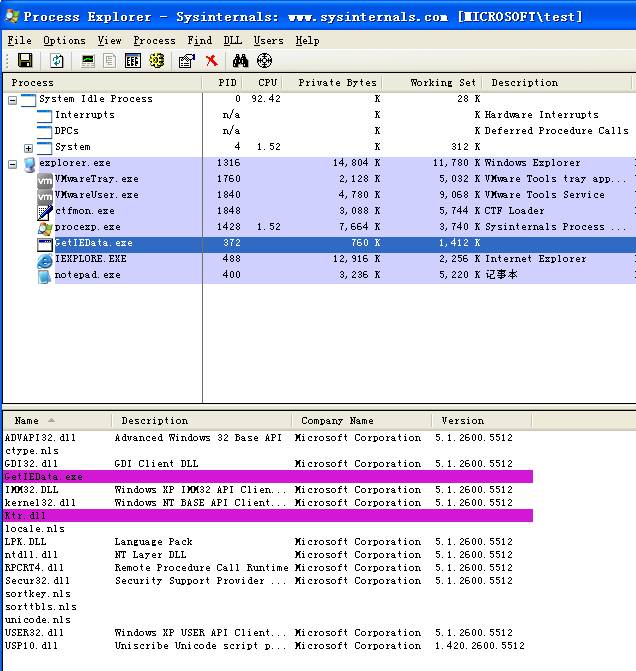This screenshot has width=636, height=671.
Task: Select the highlighted Ktr.dll row
Action: click(268, 516)
